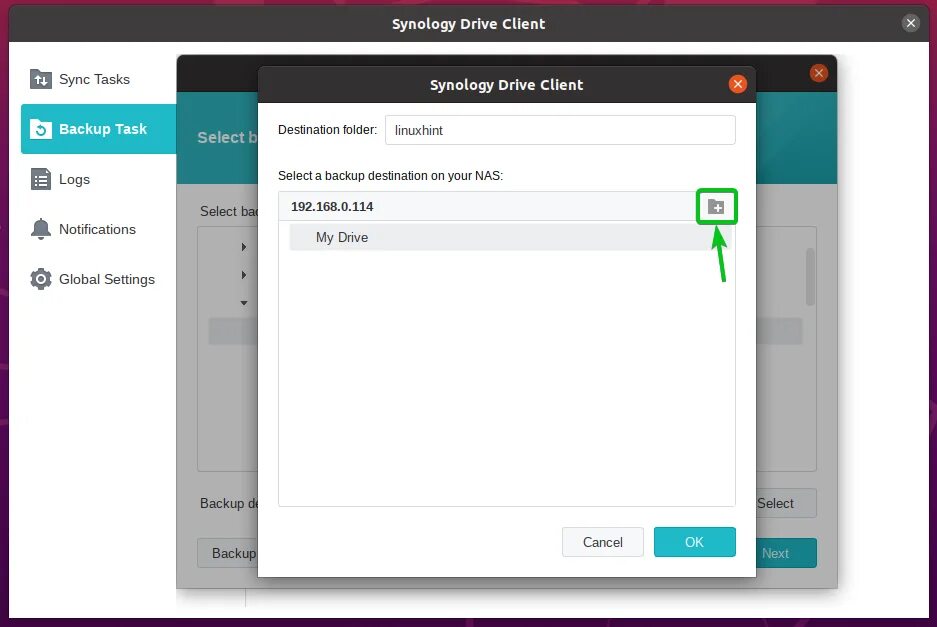Open the Notifications section
937x627 pixels.
[x=99, y=229]
